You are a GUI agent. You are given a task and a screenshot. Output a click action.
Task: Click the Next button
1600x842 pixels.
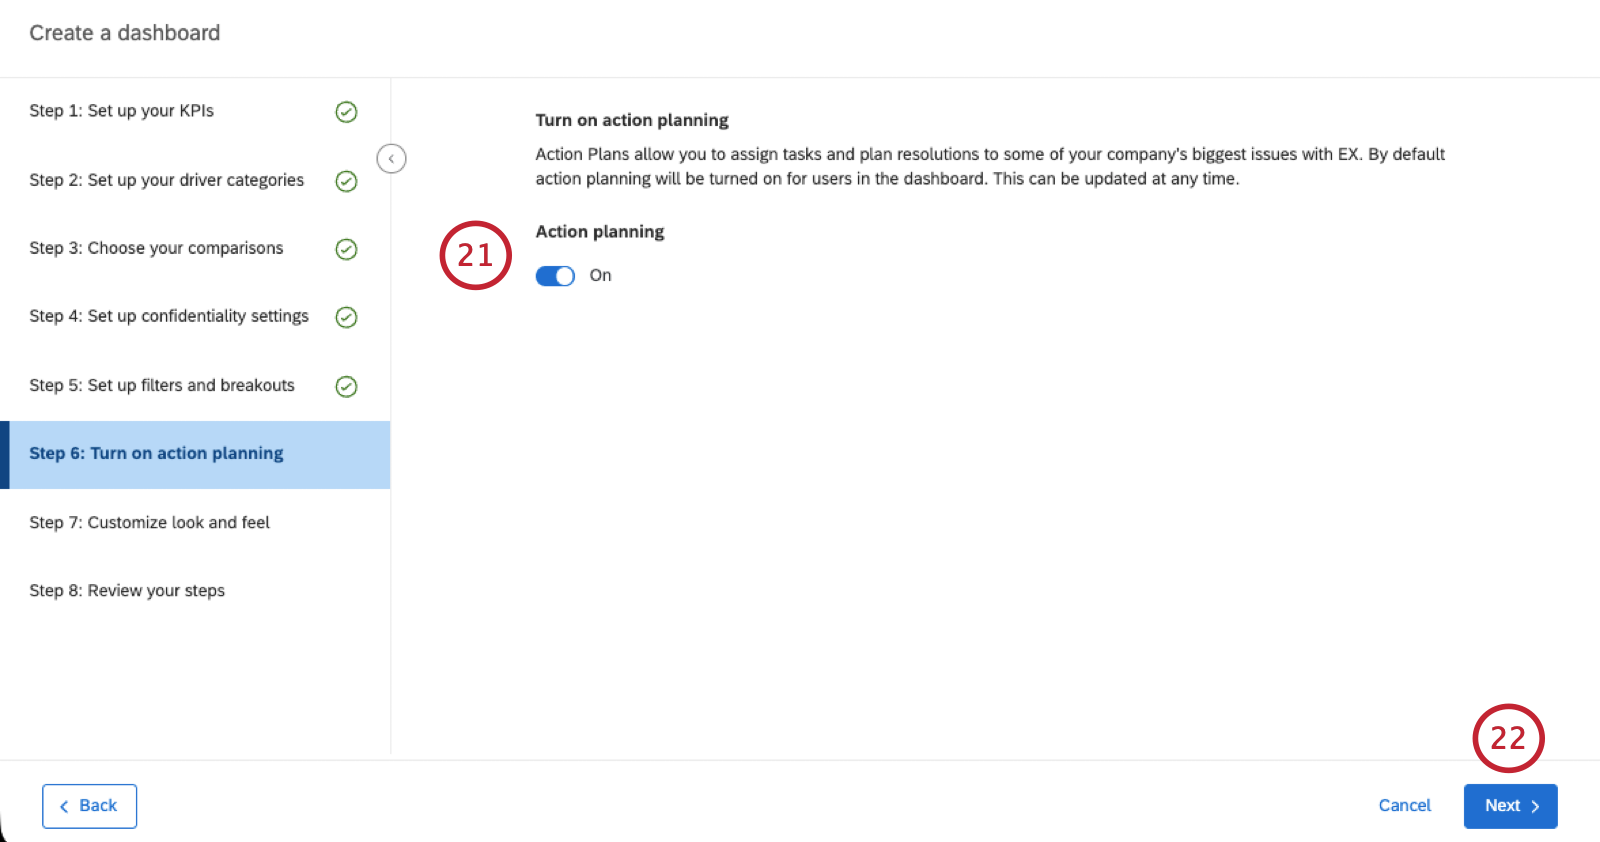pos(1510,806)
